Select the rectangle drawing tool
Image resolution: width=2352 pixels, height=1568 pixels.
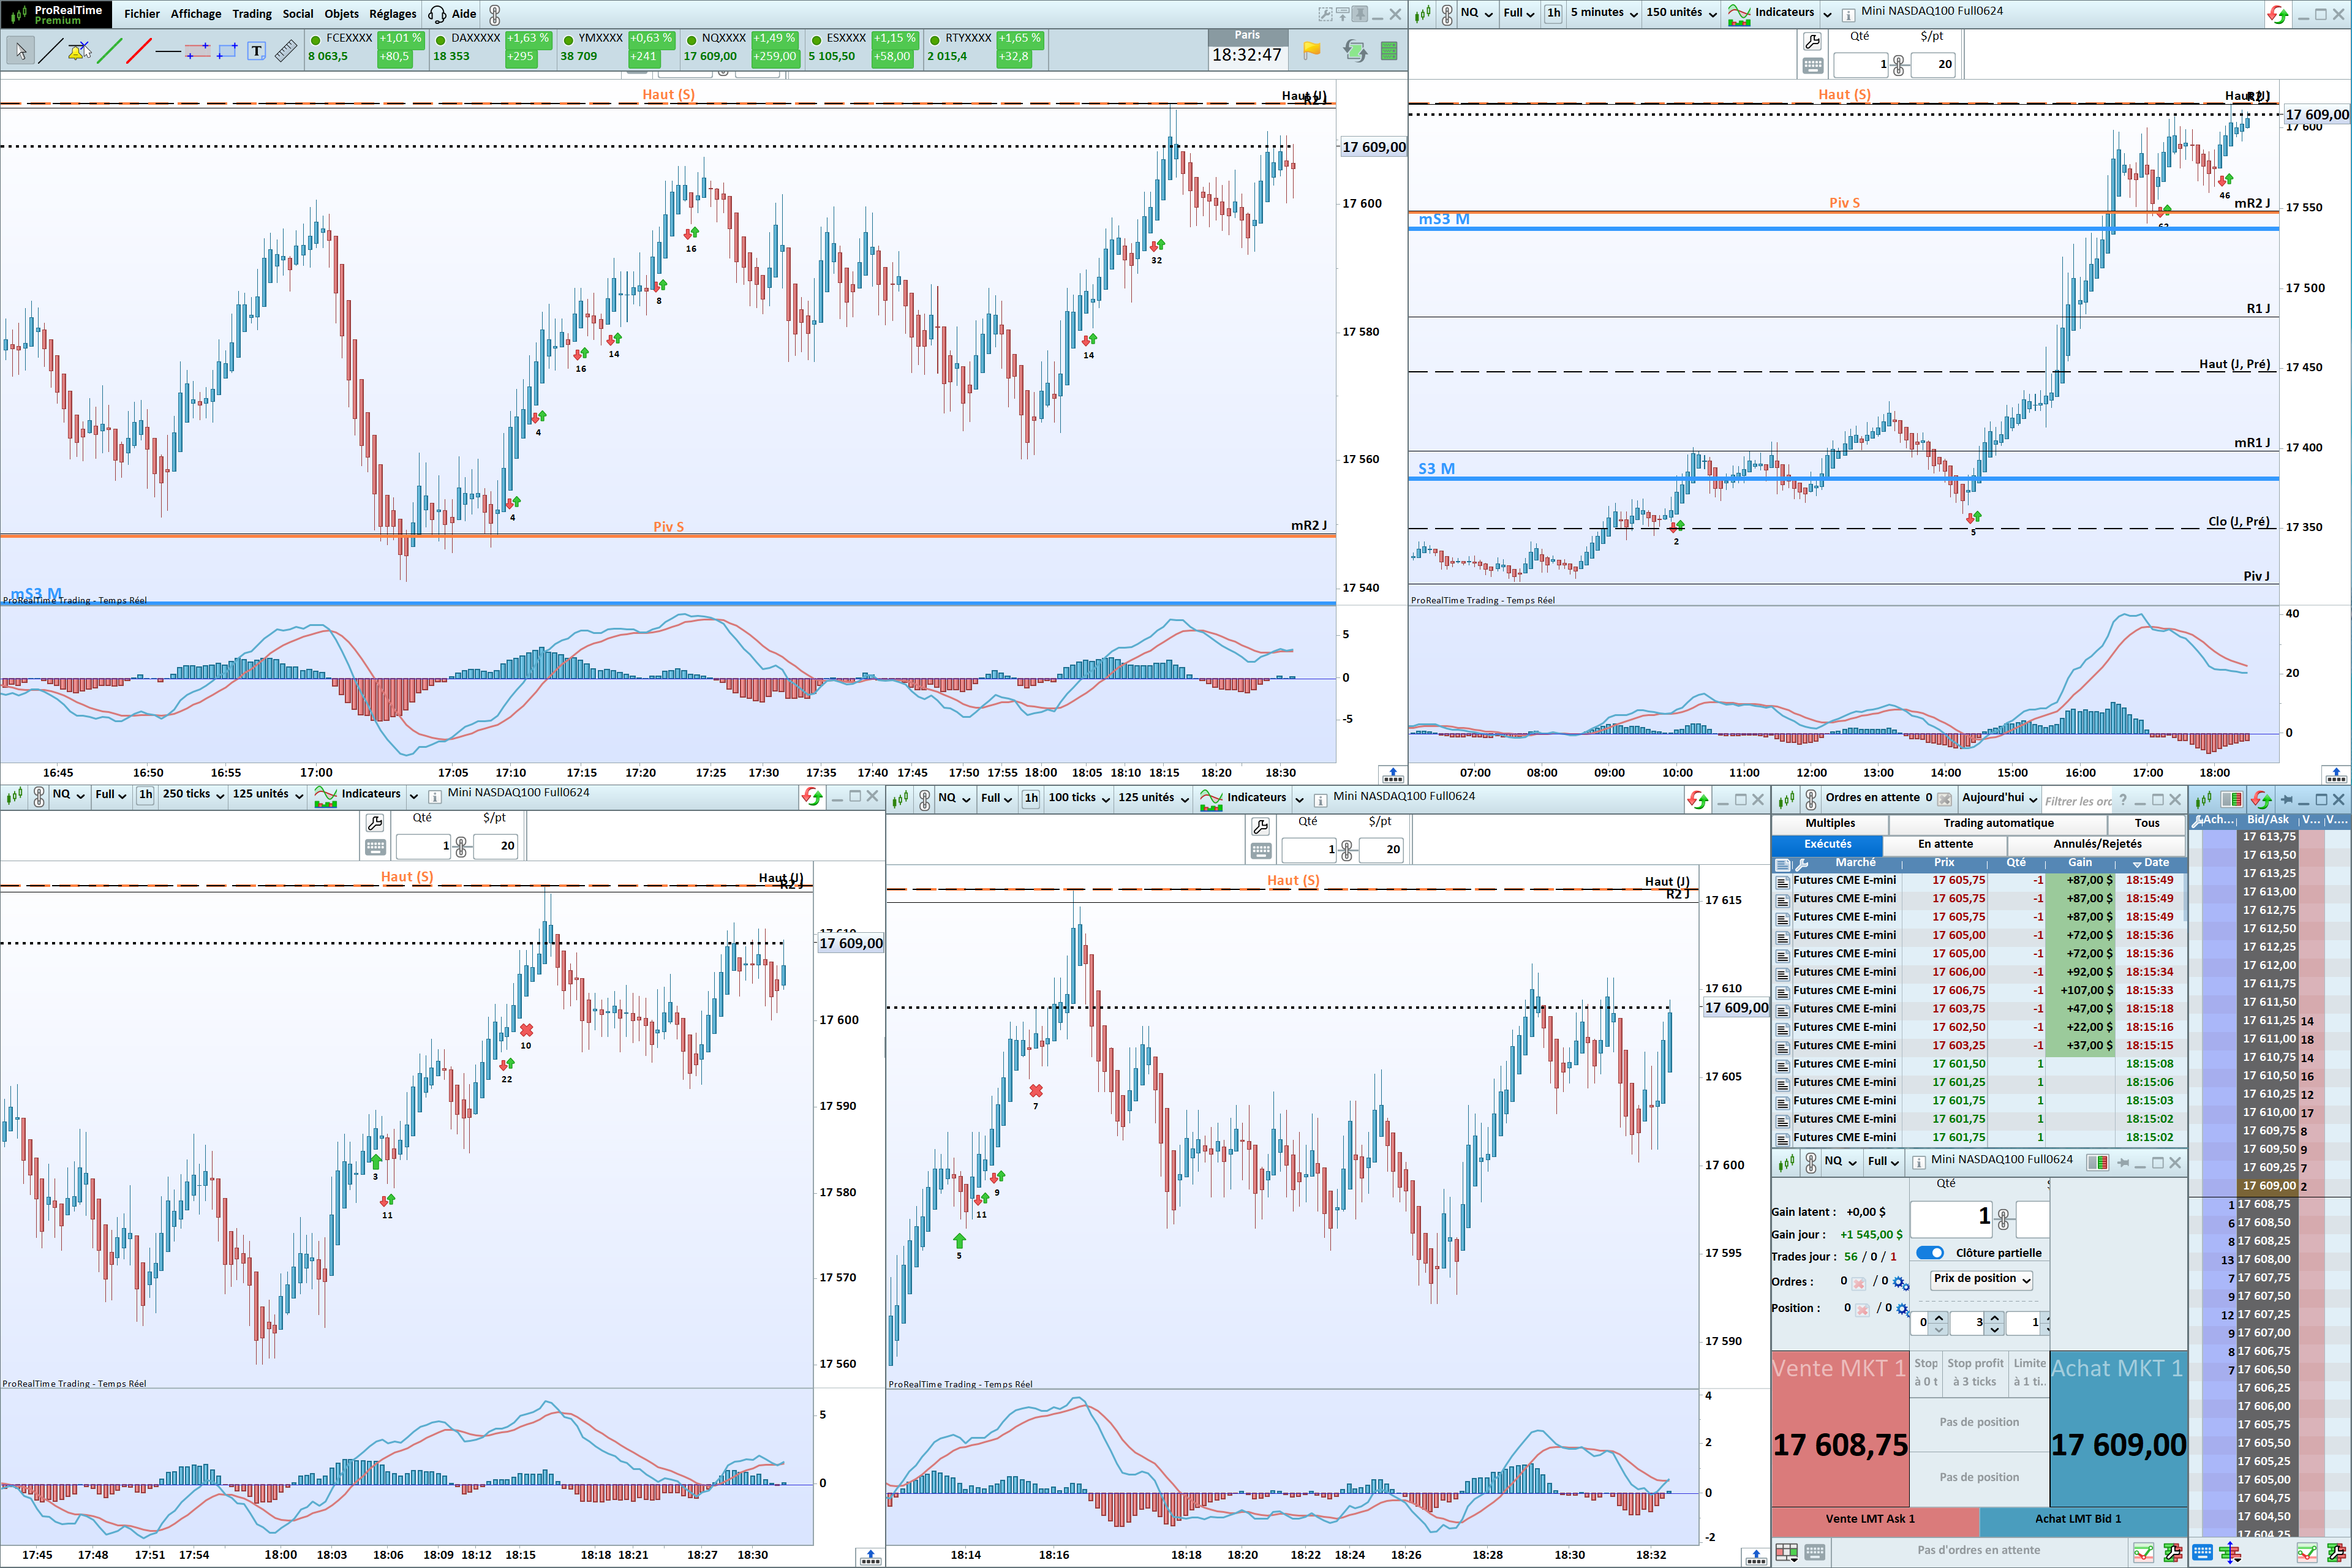[x=228, y=50]
